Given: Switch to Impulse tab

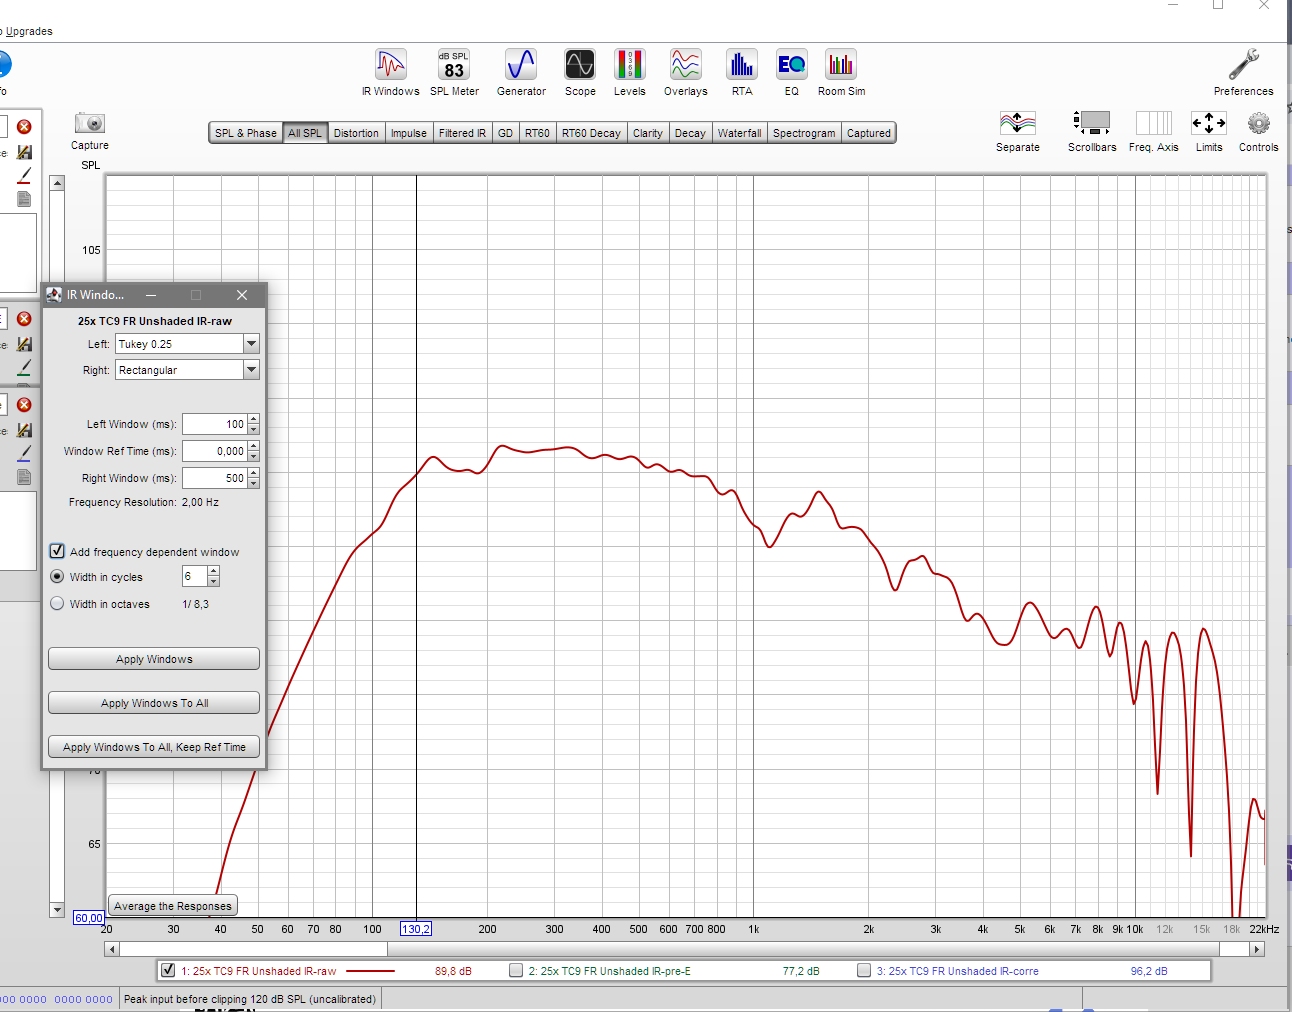Looking at the screenshot, I should coord(409,133).
